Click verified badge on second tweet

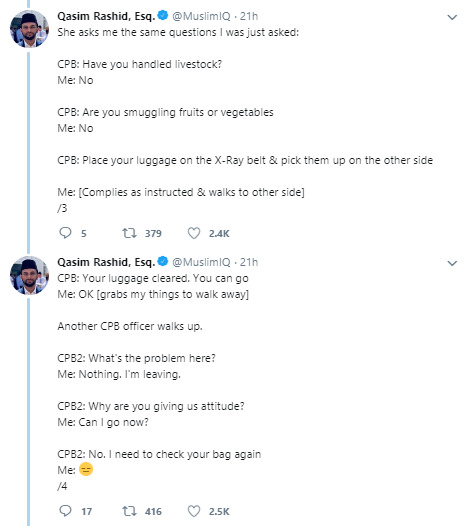click(x=163, y=261)
